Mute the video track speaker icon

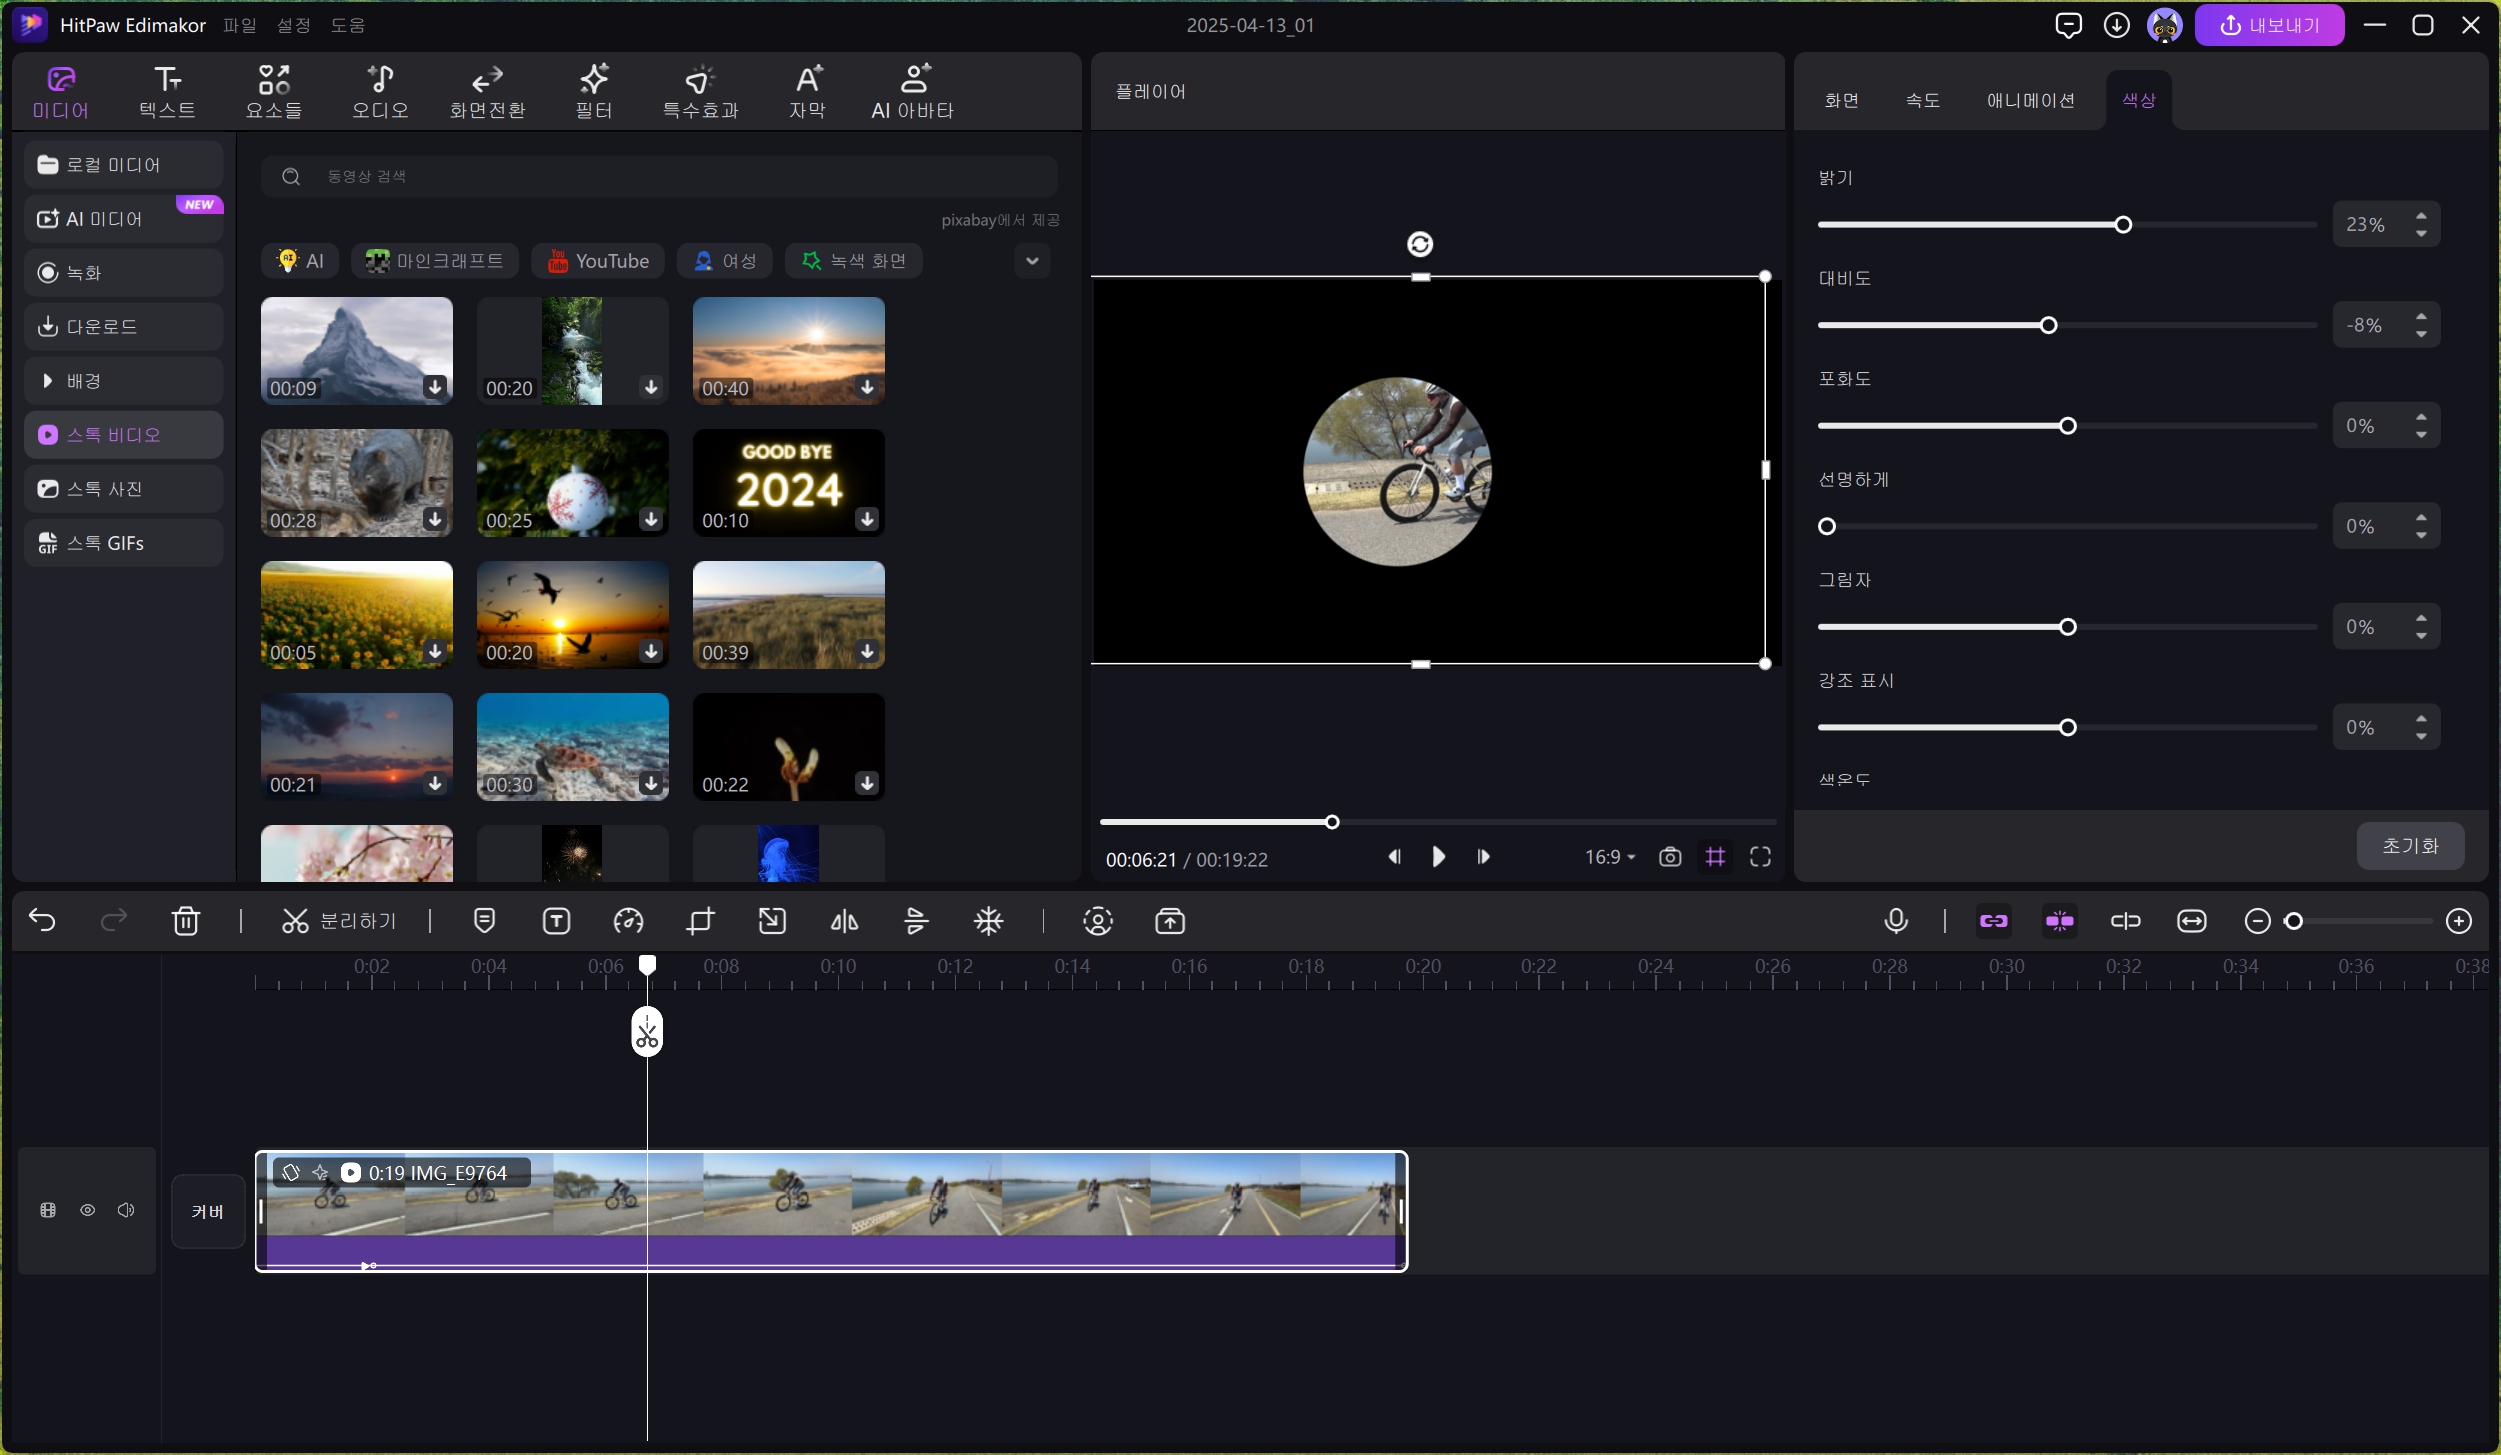tap(126, 1210)
